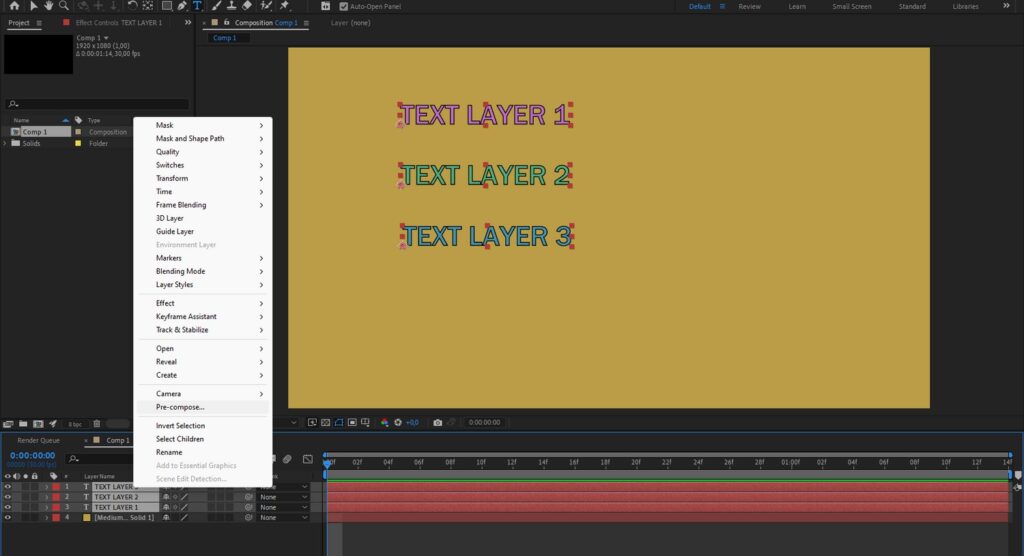Switch to the Review workspace

(749, 7)
